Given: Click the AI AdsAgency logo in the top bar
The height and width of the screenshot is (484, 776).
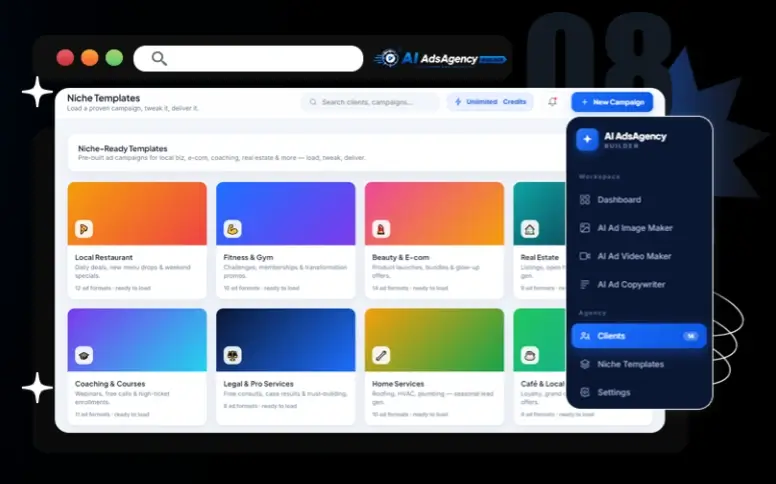Looking at the screenshot, I should pyautogui.click(x=440, y=59).
